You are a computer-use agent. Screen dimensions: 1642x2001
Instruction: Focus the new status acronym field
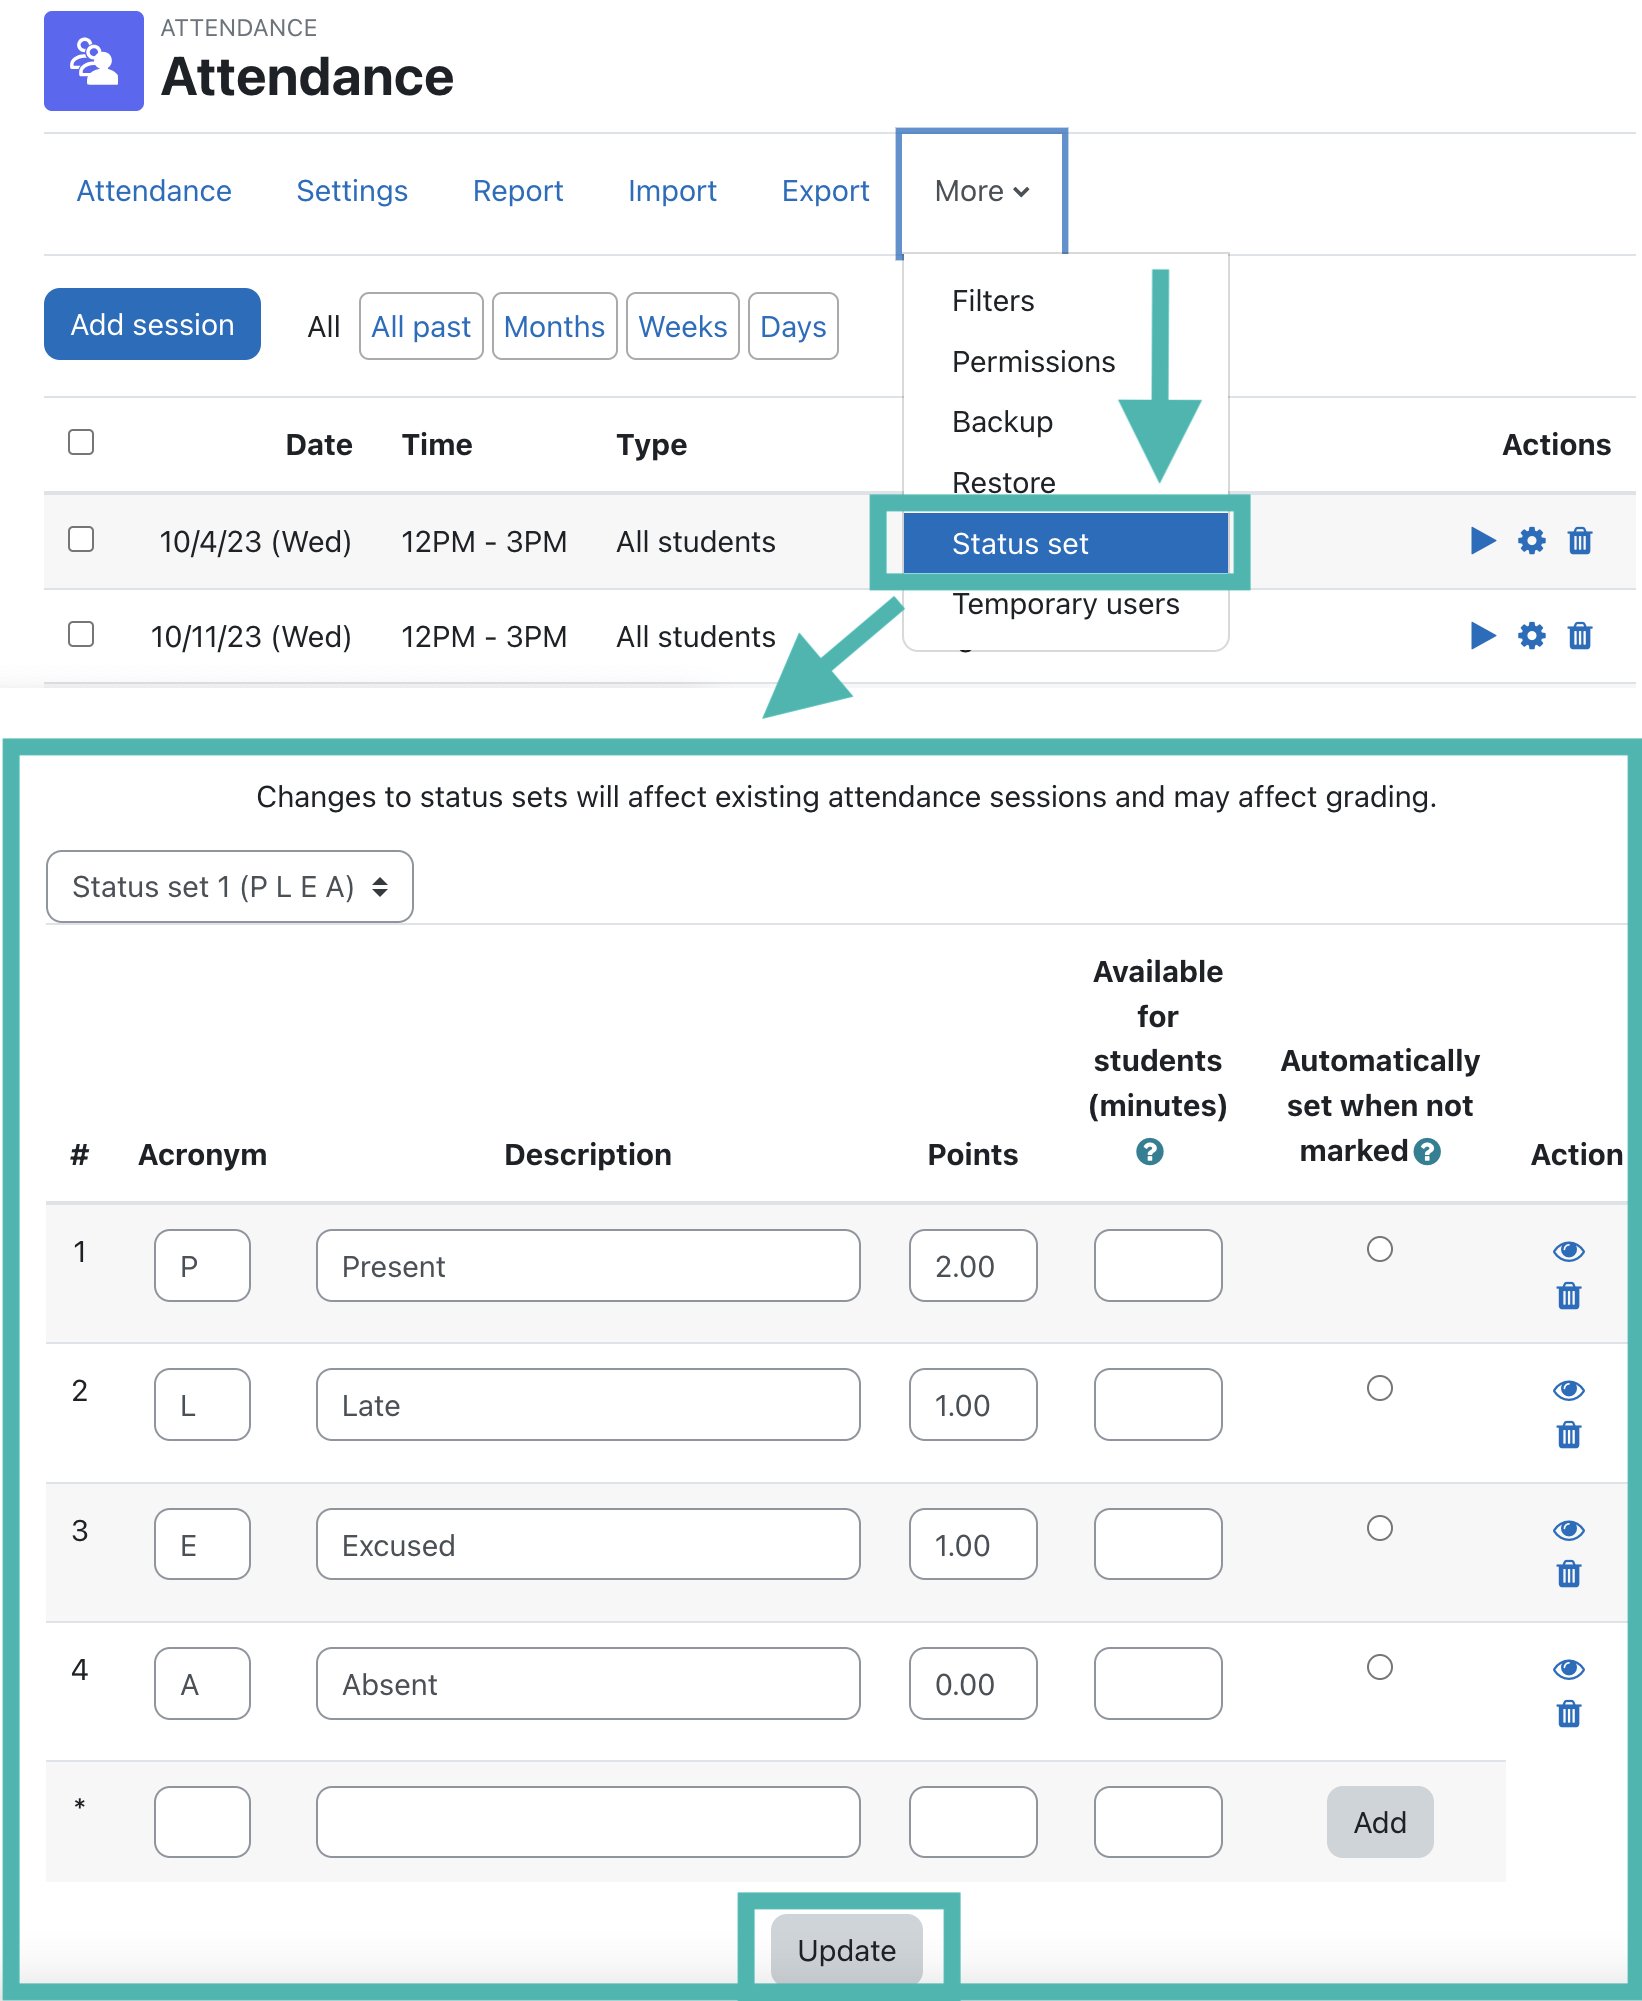(202, 1822)
